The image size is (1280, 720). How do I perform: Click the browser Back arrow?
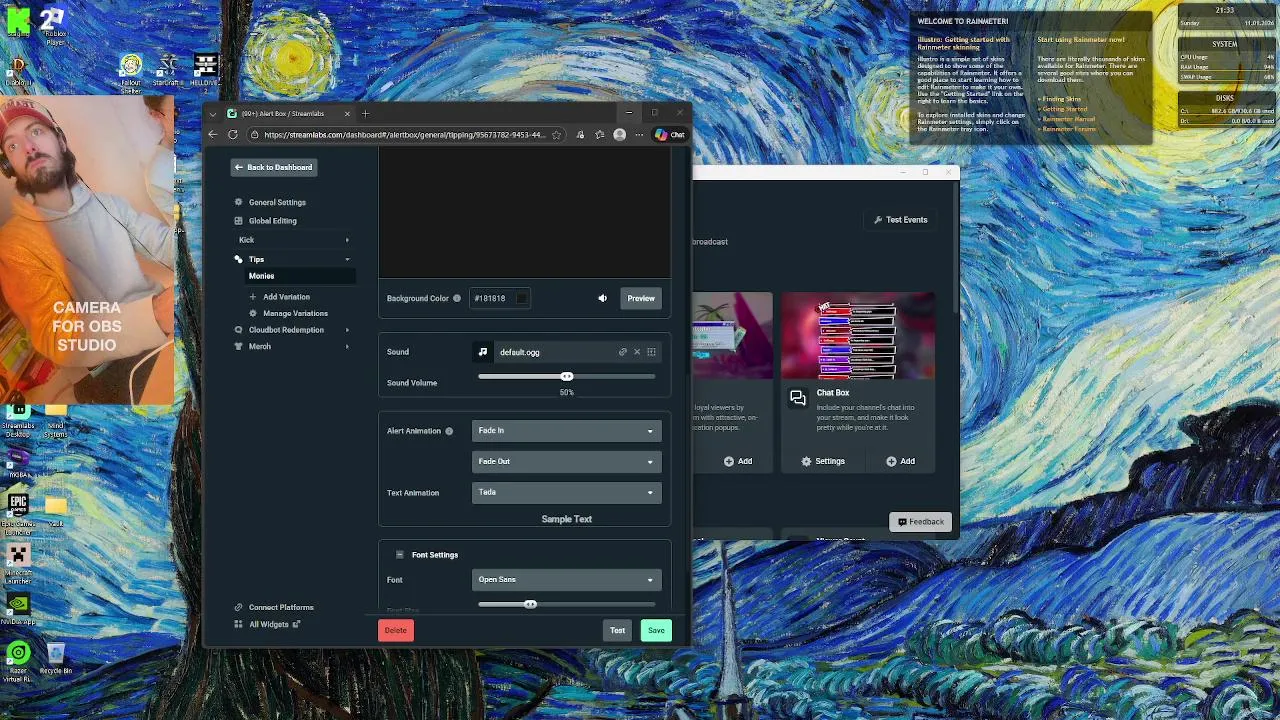[x=213, y=135]
